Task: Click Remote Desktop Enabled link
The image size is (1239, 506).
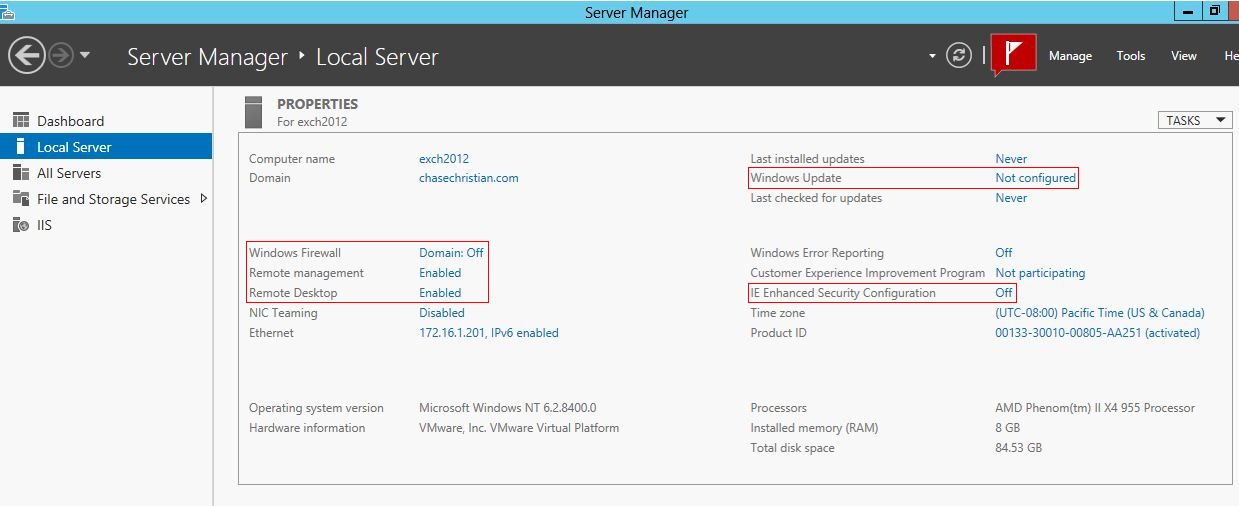Action: 440,293
